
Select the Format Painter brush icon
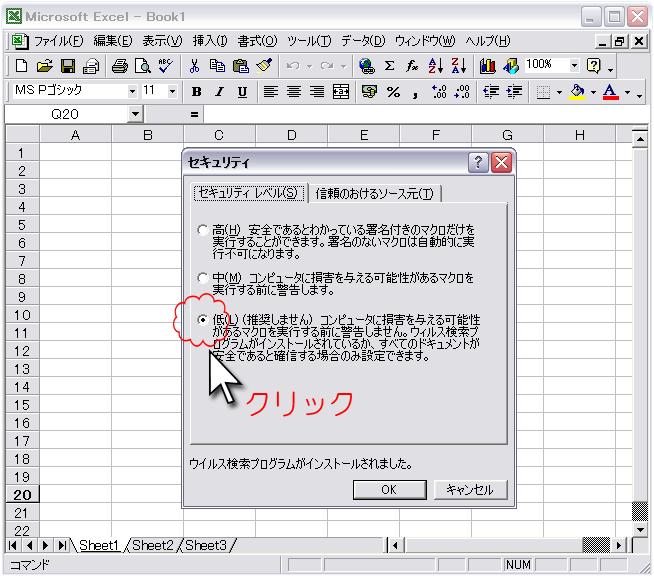264,66
